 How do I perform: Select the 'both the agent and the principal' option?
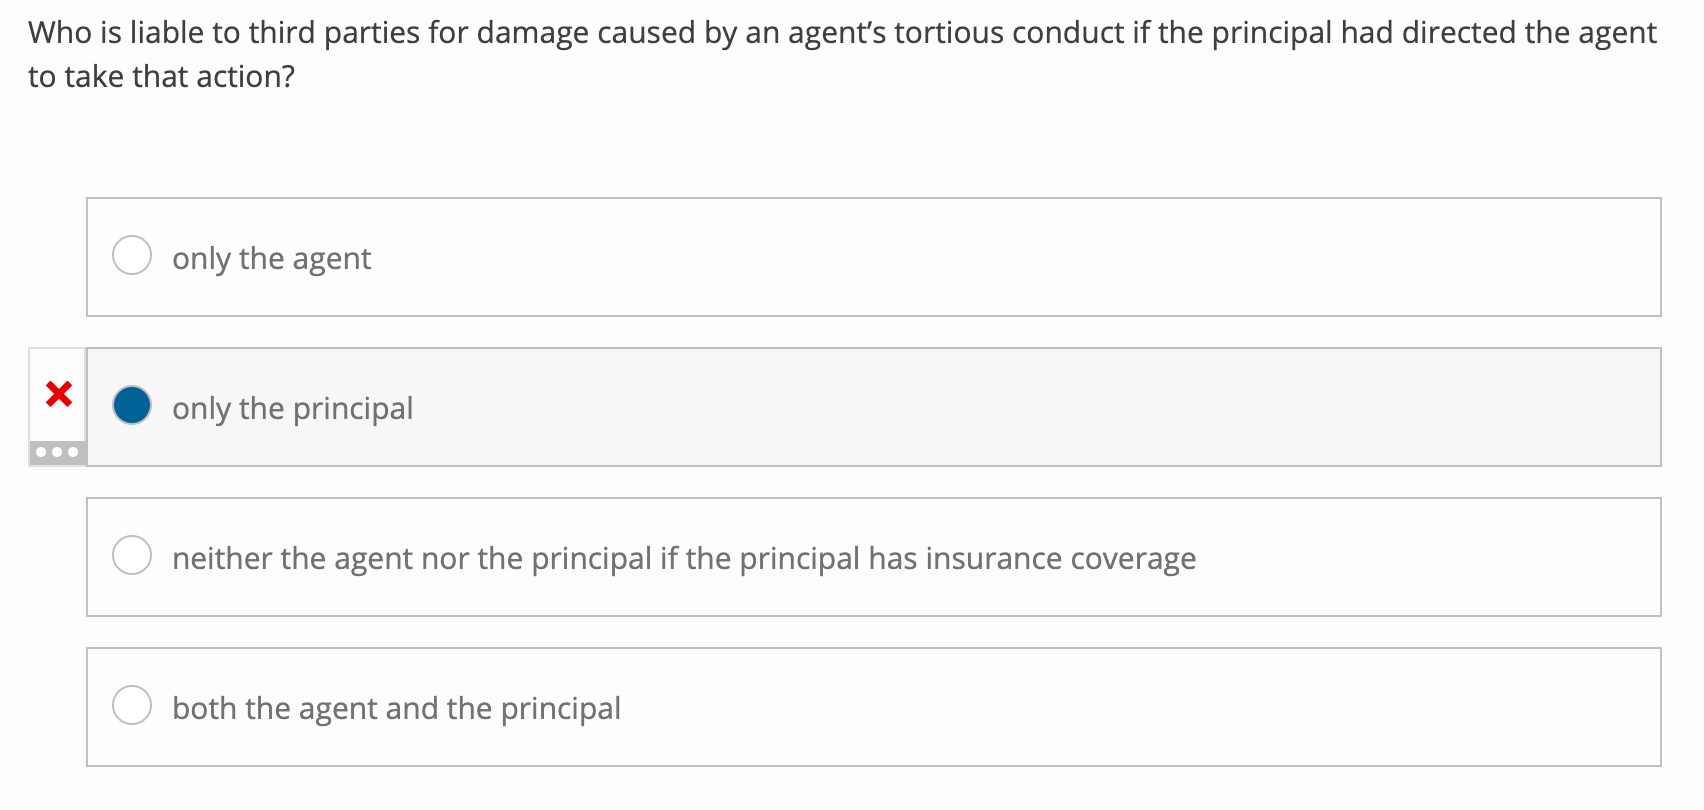[x=132, y=705]
